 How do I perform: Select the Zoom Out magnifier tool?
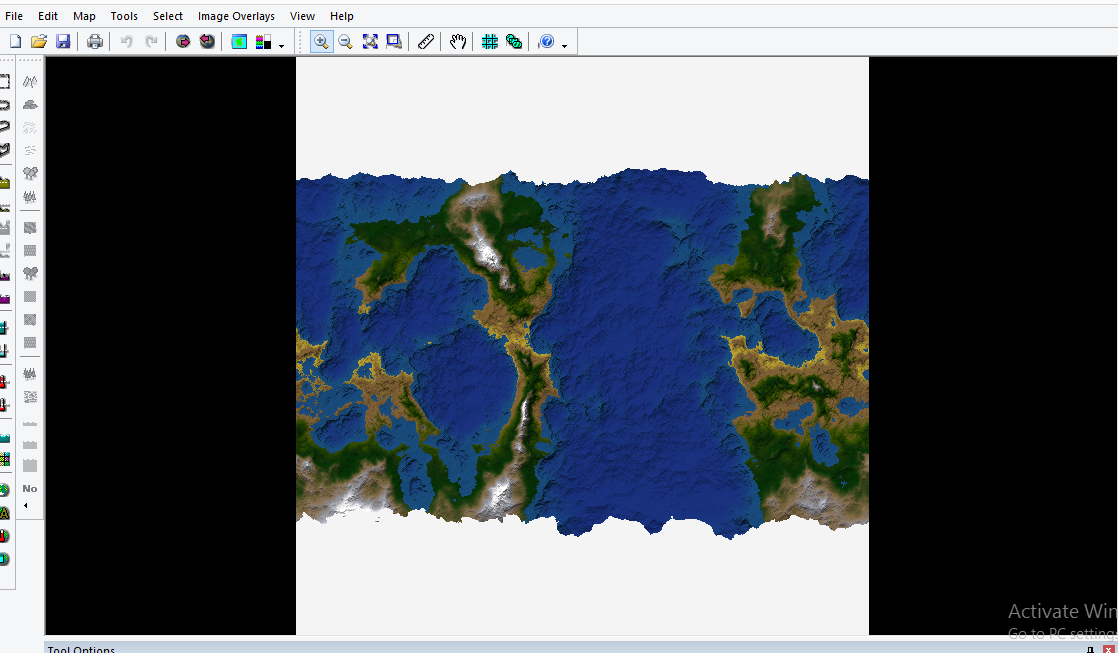(x=345, y=42)
